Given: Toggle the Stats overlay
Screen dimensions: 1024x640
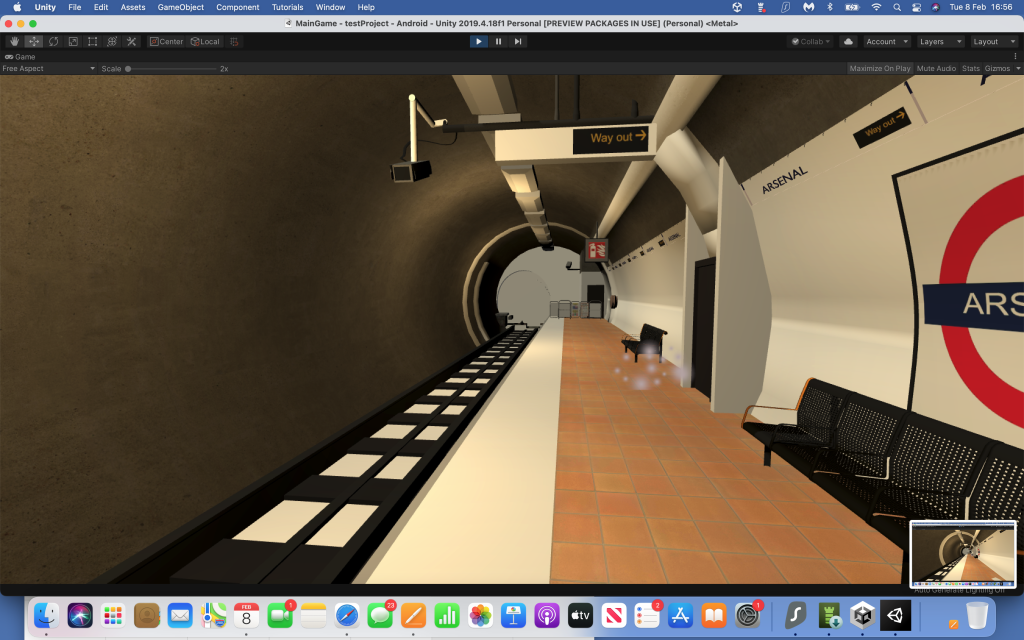Looking at the screenshot, I should [970, 69].
